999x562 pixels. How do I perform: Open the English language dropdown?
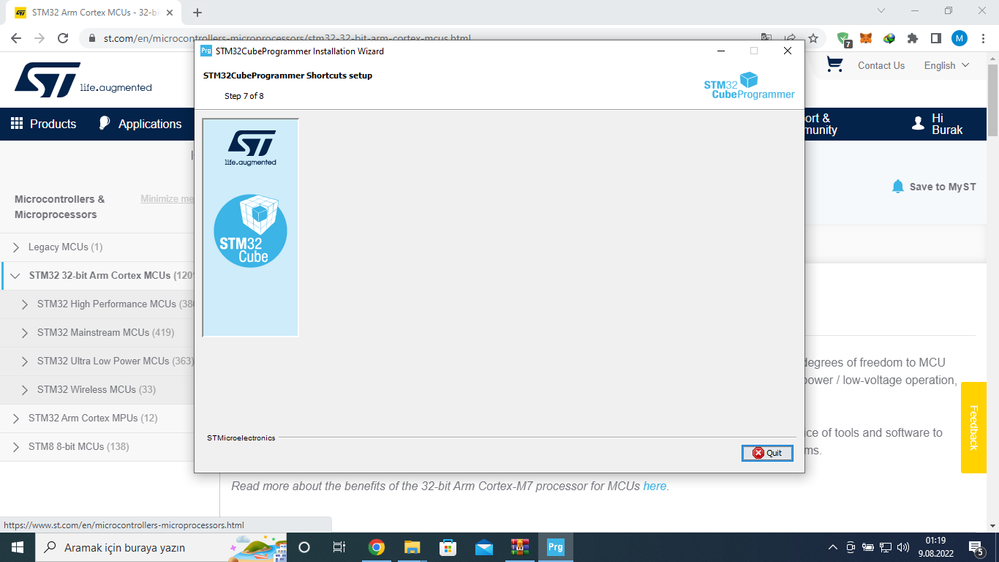pos(946,66)
